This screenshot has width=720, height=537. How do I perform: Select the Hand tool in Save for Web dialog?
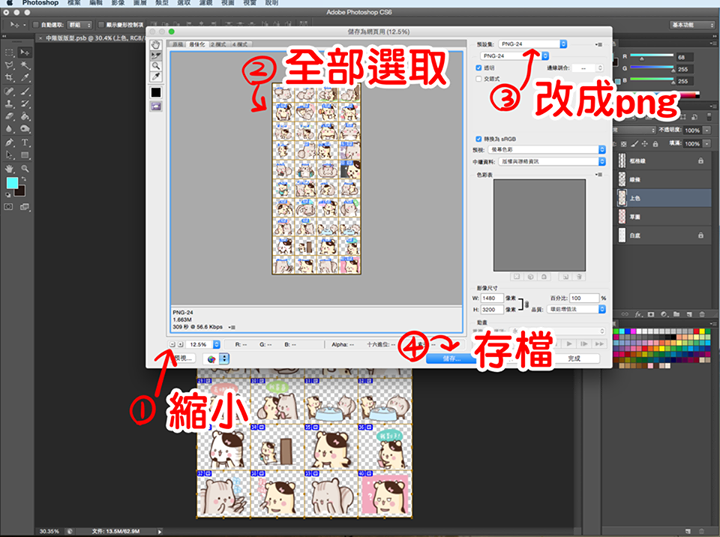[x=156, y=45]
